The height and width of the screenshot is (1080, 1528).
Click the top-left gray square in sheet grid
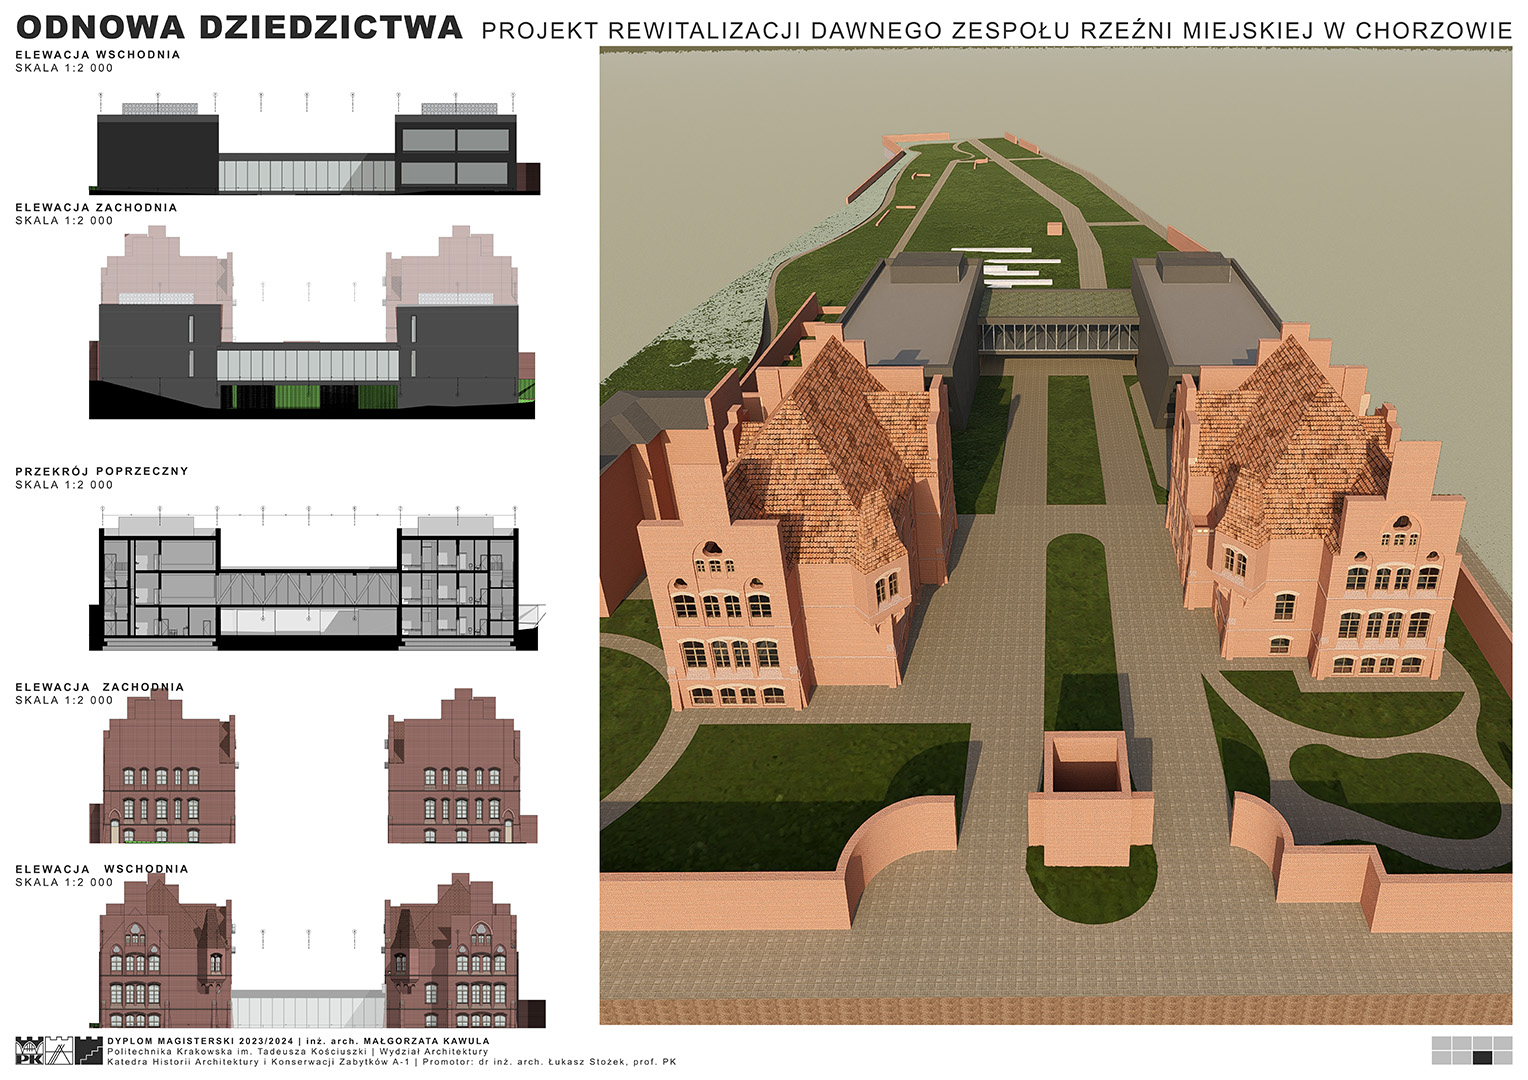[x=1441, y=1043]
